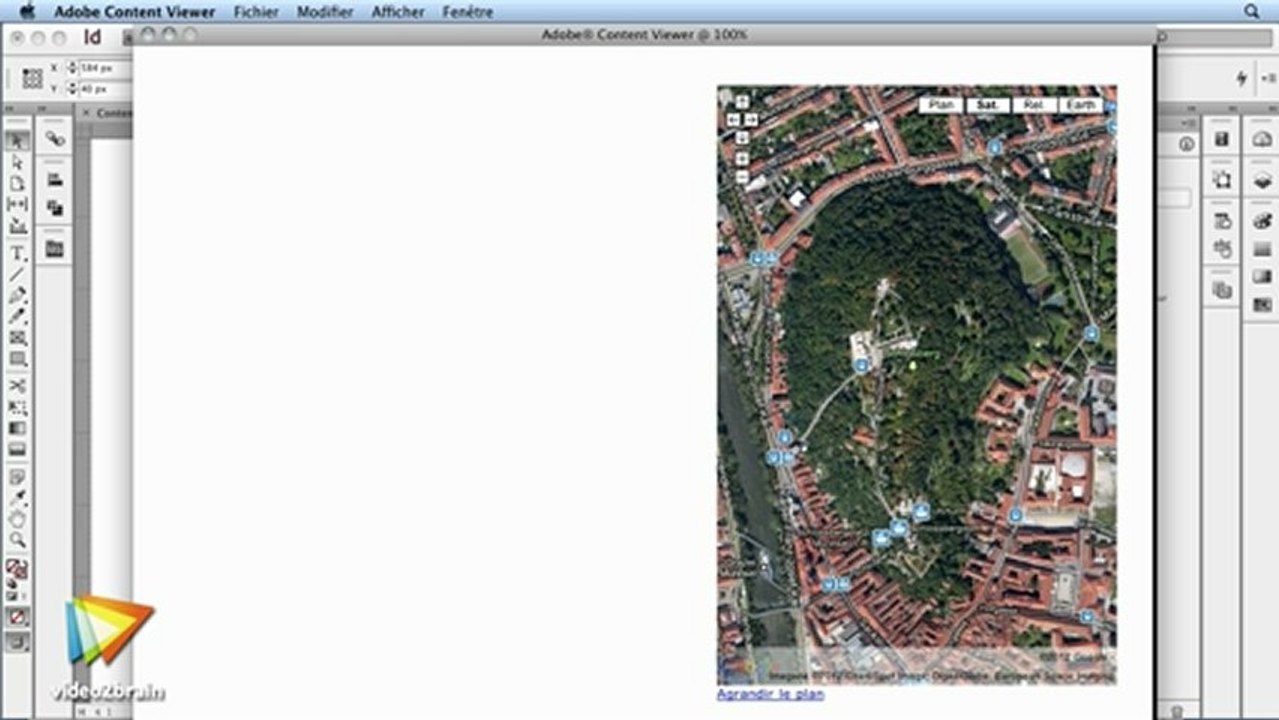This screenshot has width=1279, height=720.
Task: Select the Gap tool
Action: pyautogui.click(x=18, y=204)
